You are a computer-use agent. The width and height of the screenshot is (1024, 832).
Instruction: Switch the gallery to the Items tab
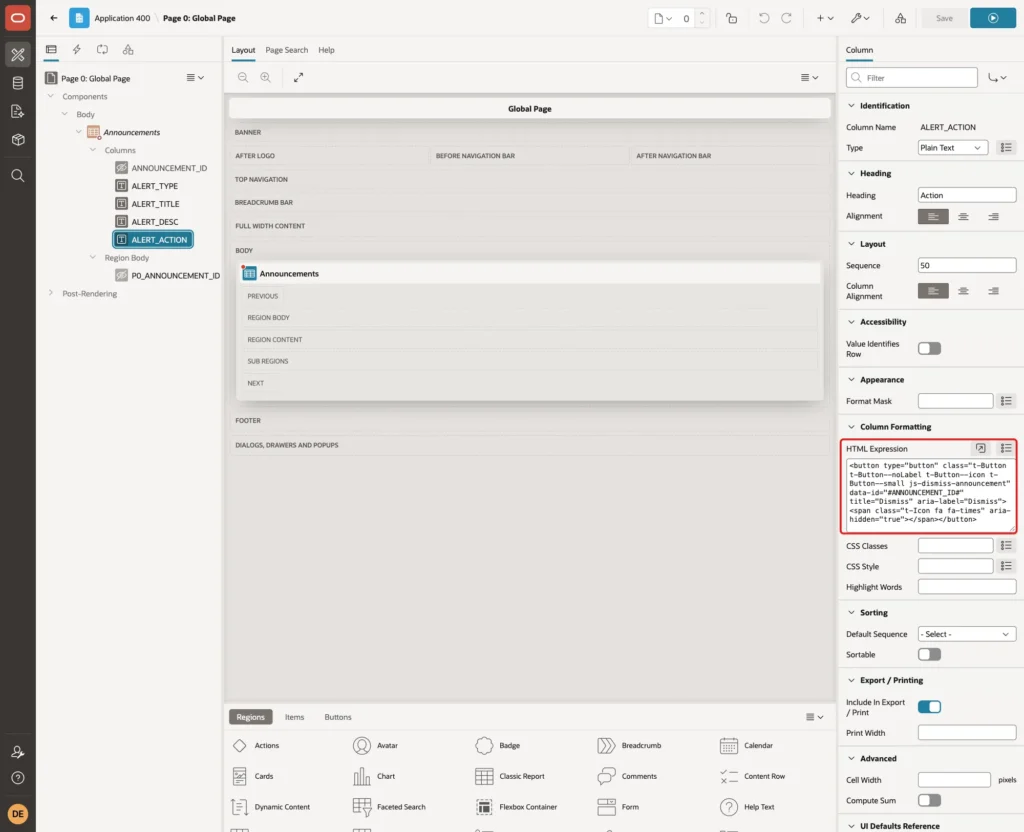click(295, 717)
